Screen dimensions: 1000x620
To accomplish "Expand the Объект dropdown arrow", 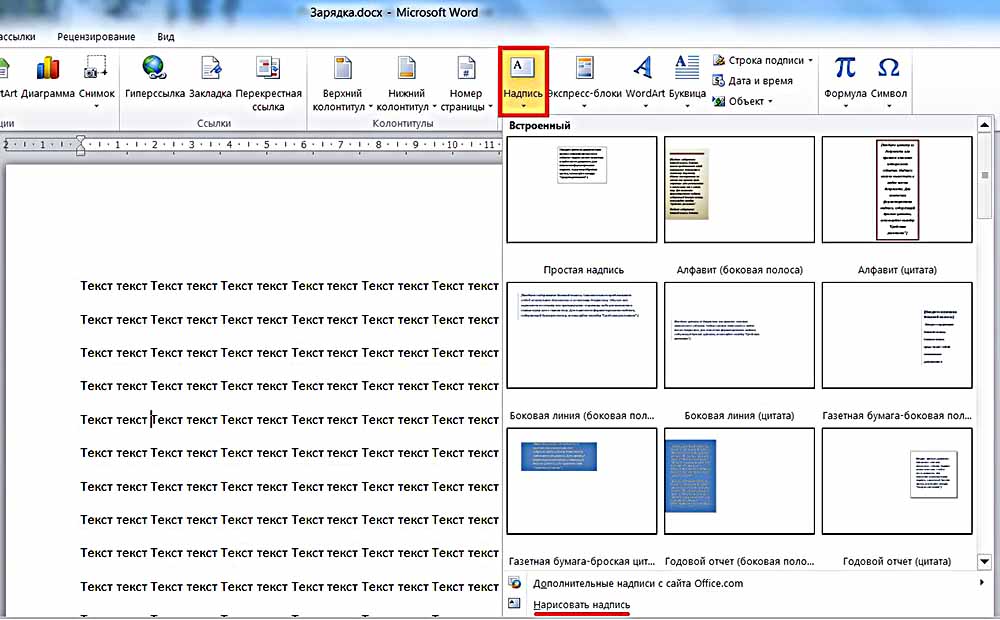I will click(771, 101).
